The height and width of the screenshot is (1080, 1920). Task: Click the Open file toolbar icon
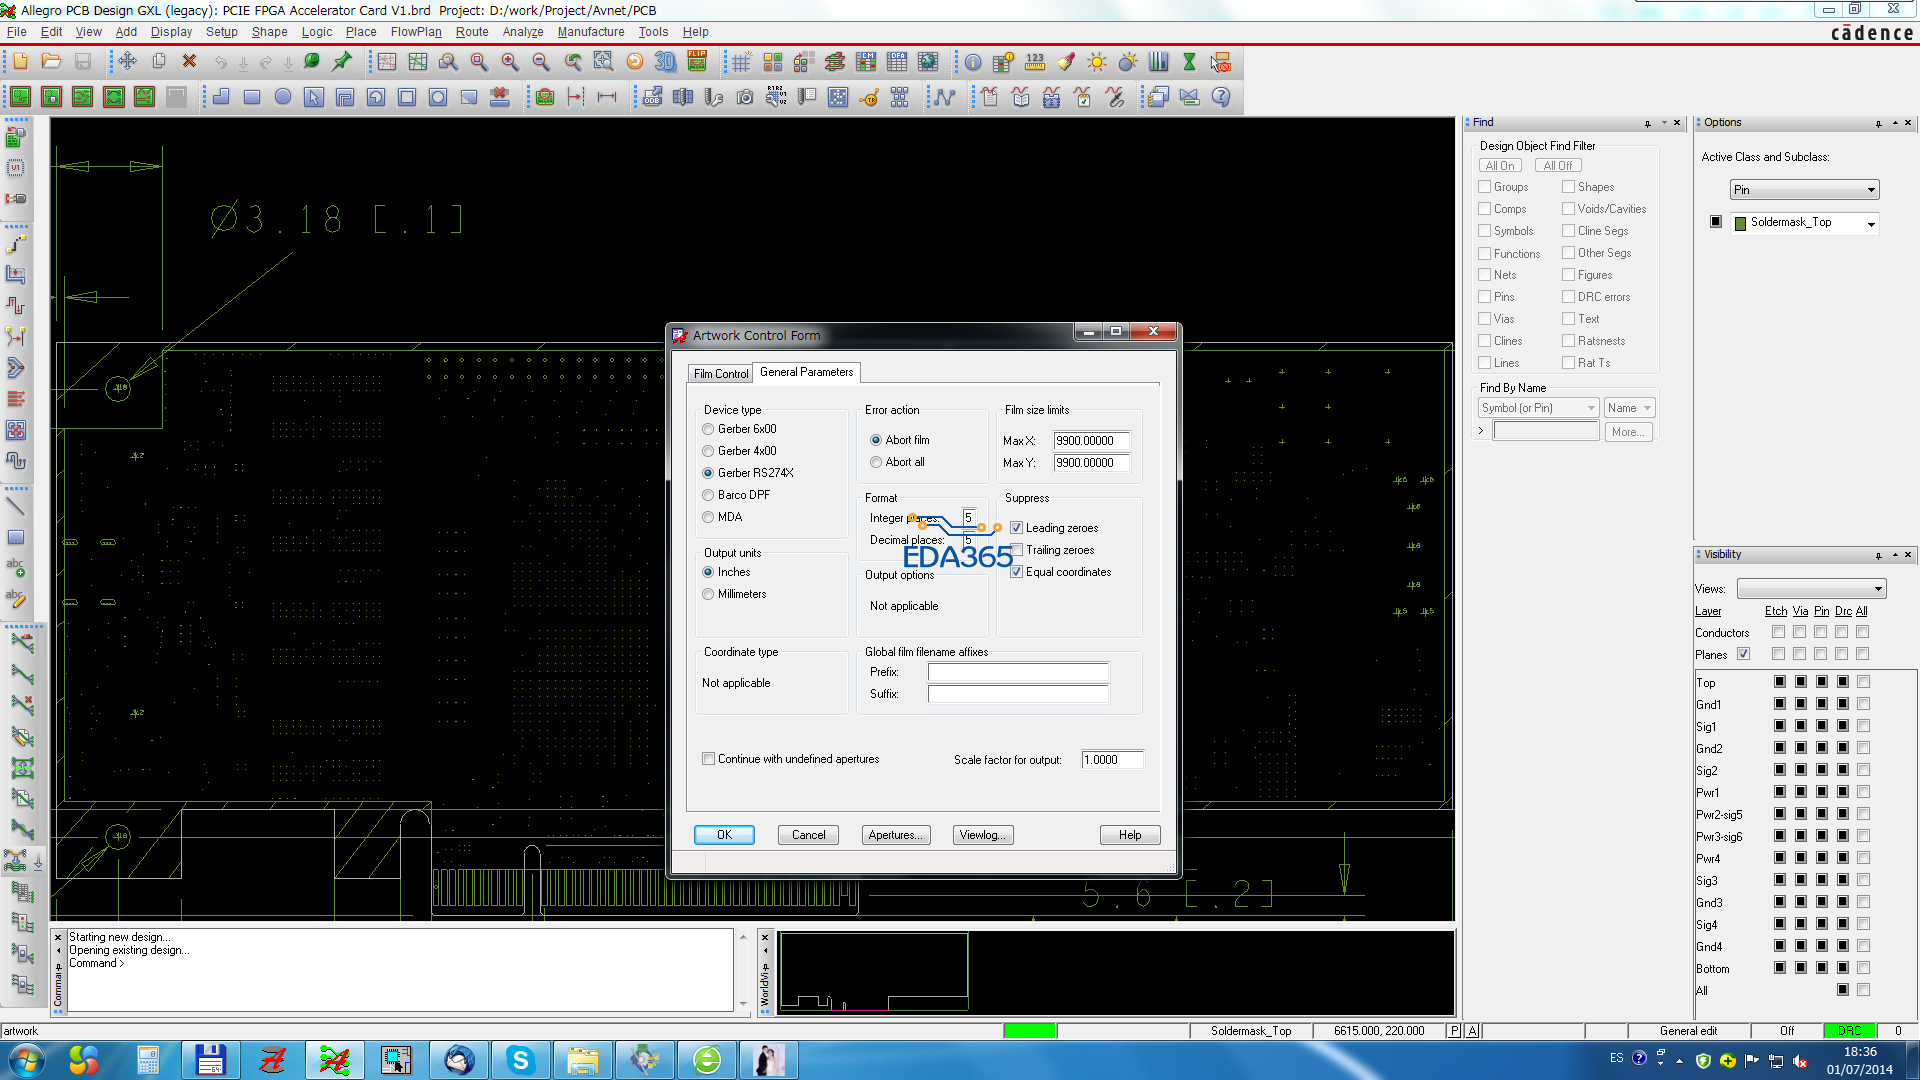coord(51,62)
